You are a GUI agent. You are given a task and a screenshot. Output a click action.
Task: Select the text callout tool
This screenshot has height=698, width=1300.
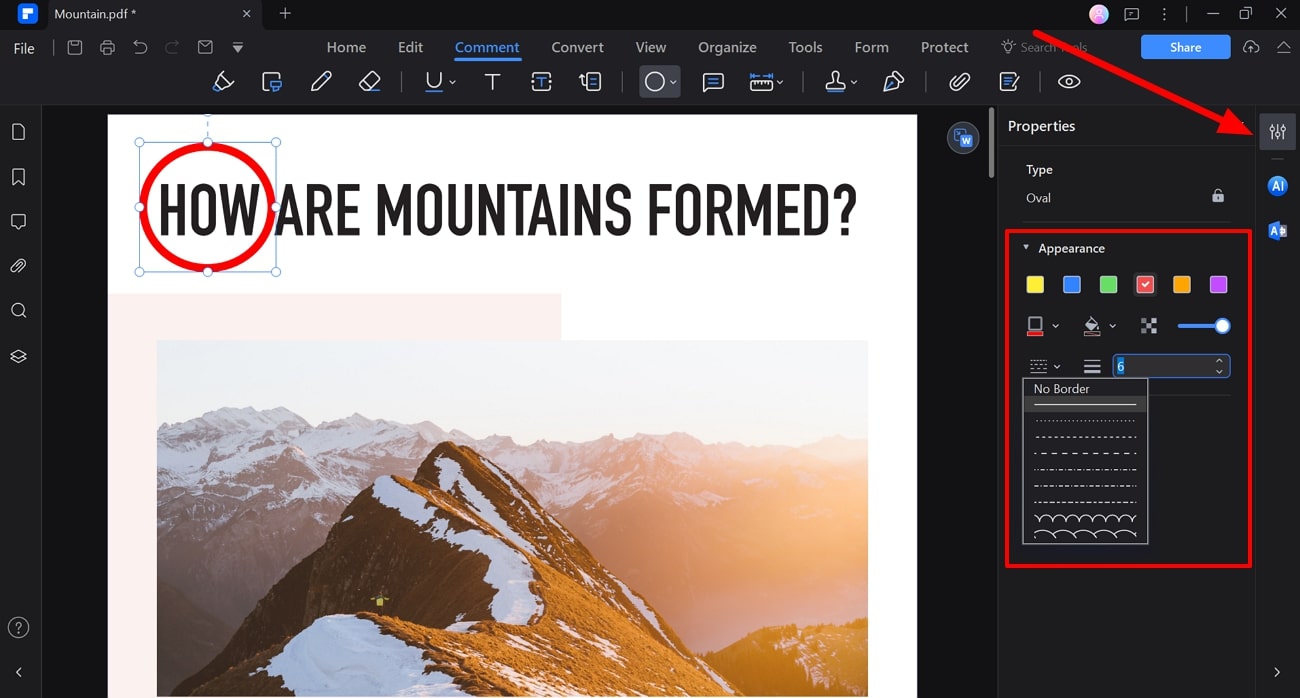click(x=590, y=82)
